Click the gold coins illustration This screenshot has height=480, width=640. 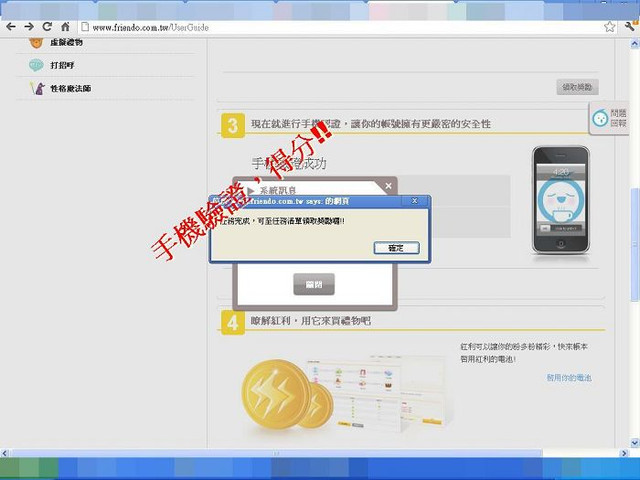coord(287,395)
